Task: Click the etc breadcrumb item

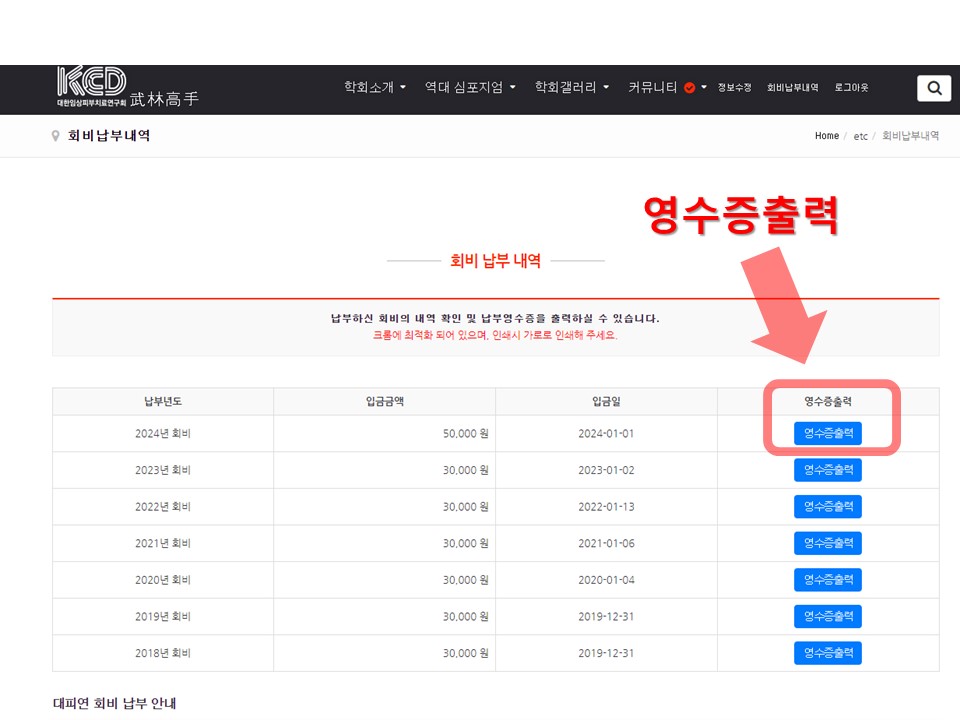Action: (x=860, y=136)
